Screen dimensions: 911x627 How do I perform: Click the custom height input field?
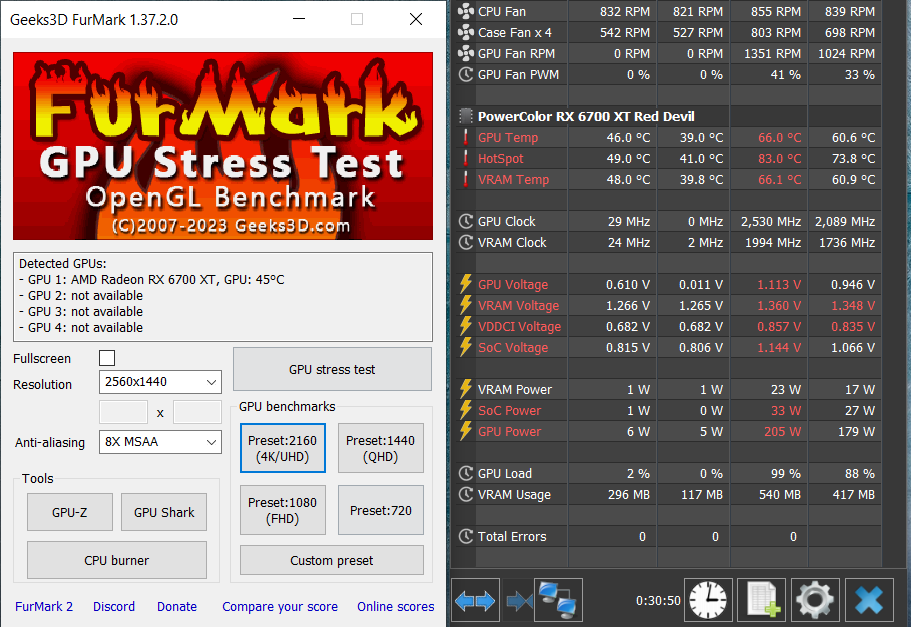tap(197, 412)
